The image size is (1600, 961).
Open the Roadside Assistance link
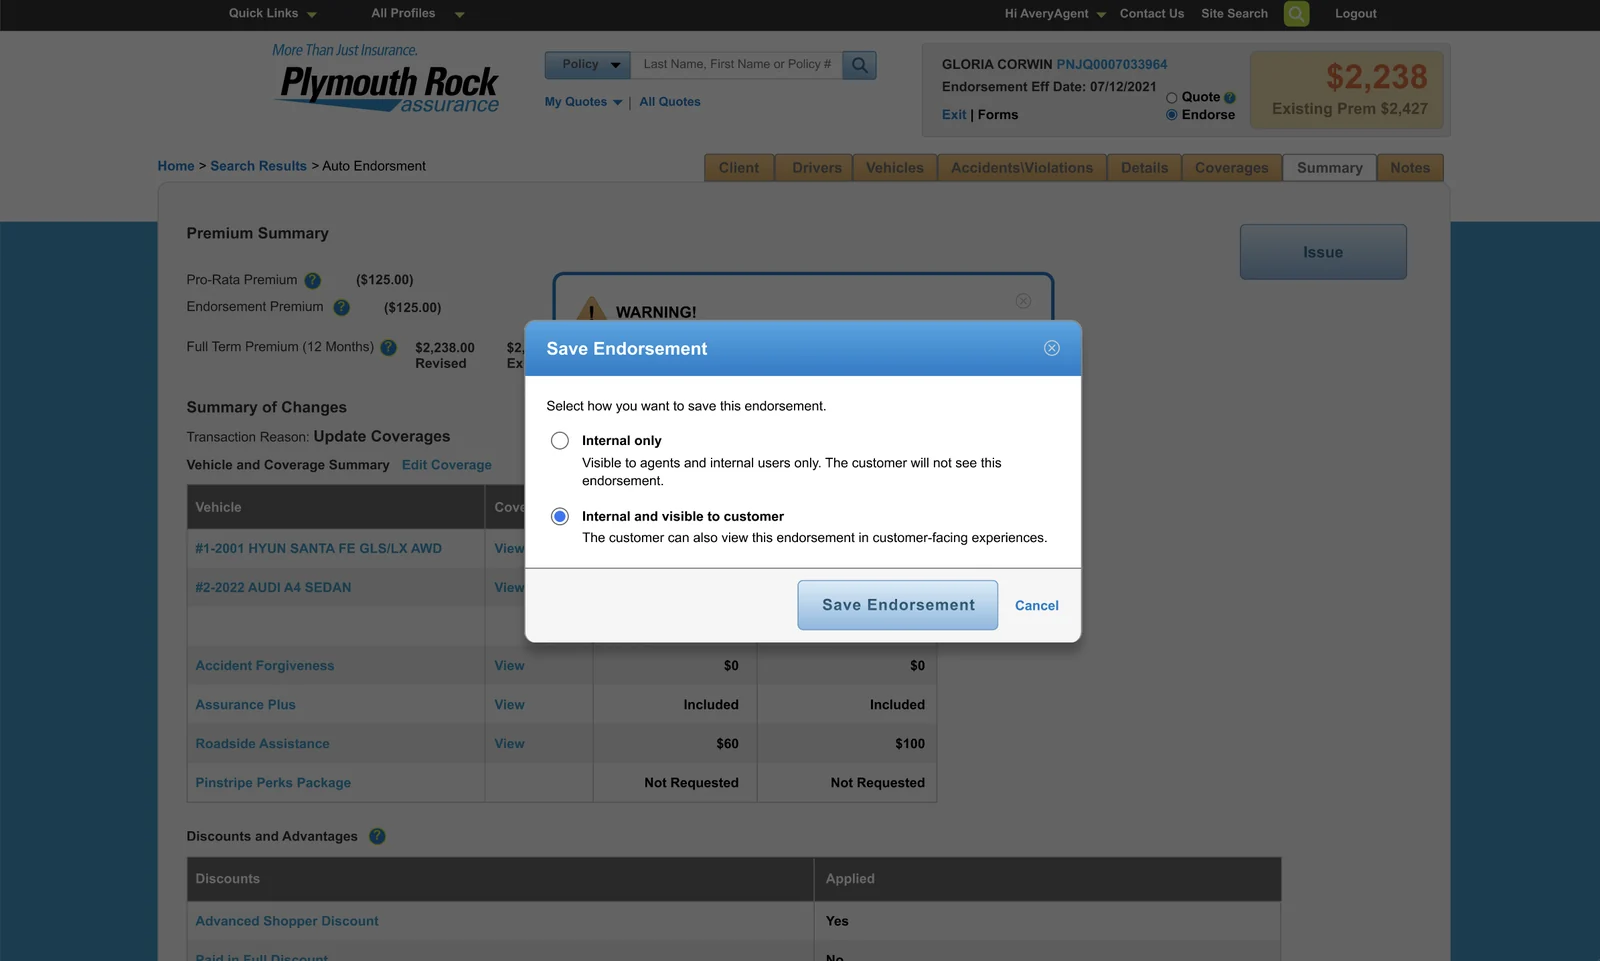(262, 744)
